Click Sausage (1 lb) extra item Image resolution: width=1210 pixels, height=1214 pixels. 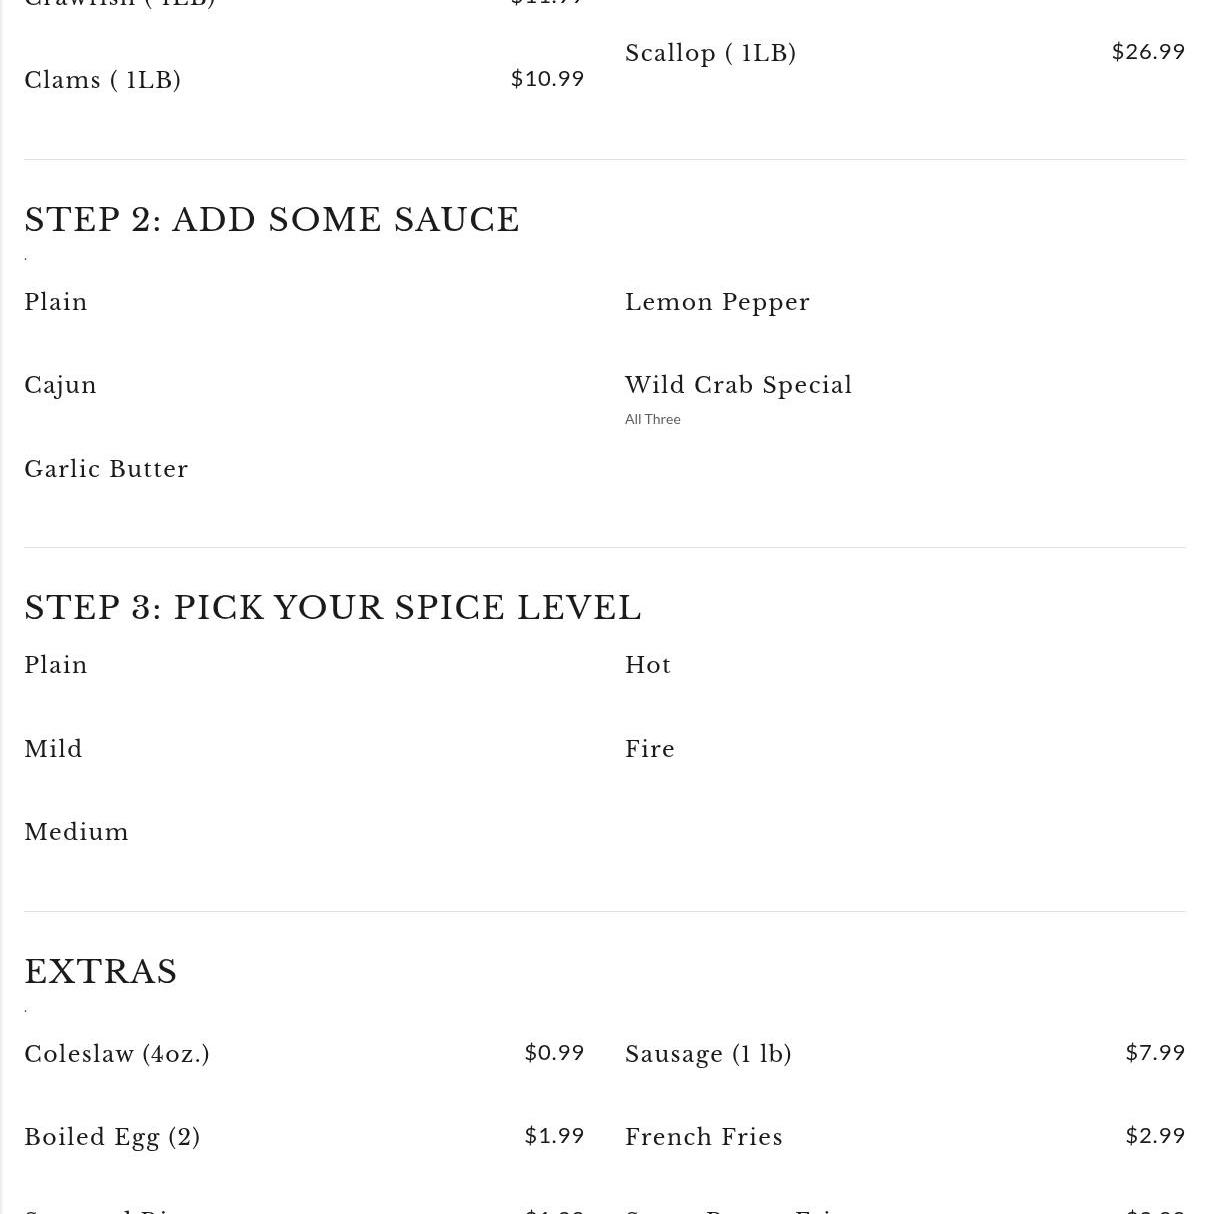pos(708,1054)
